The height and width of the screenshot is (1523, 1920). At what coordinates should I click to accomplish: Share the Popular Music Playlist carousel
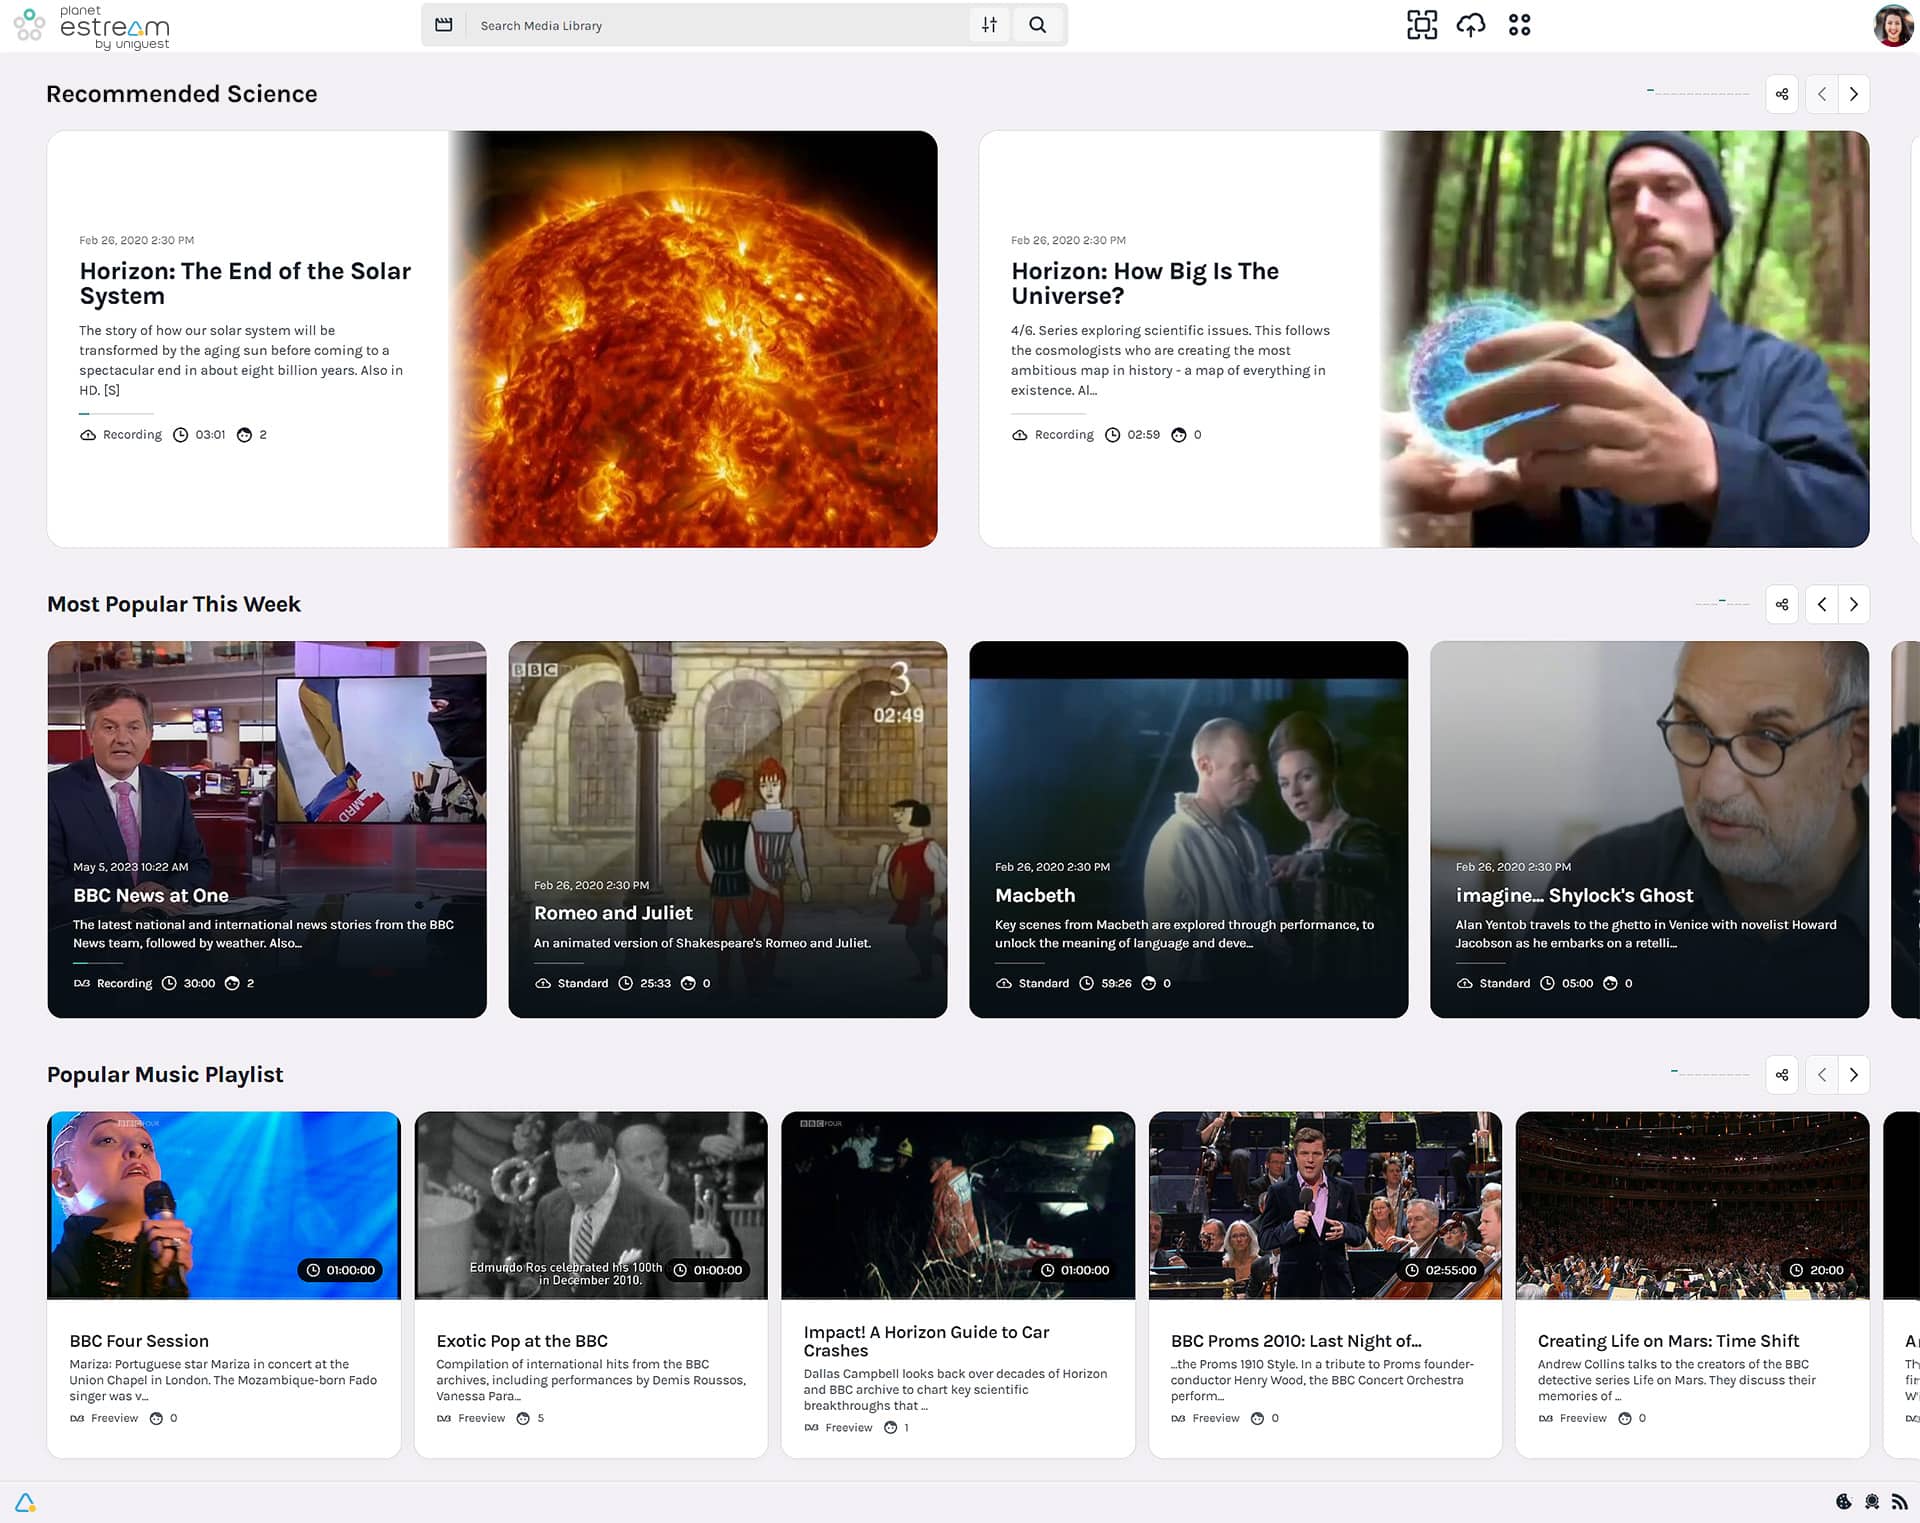tap(1782, 1075)
